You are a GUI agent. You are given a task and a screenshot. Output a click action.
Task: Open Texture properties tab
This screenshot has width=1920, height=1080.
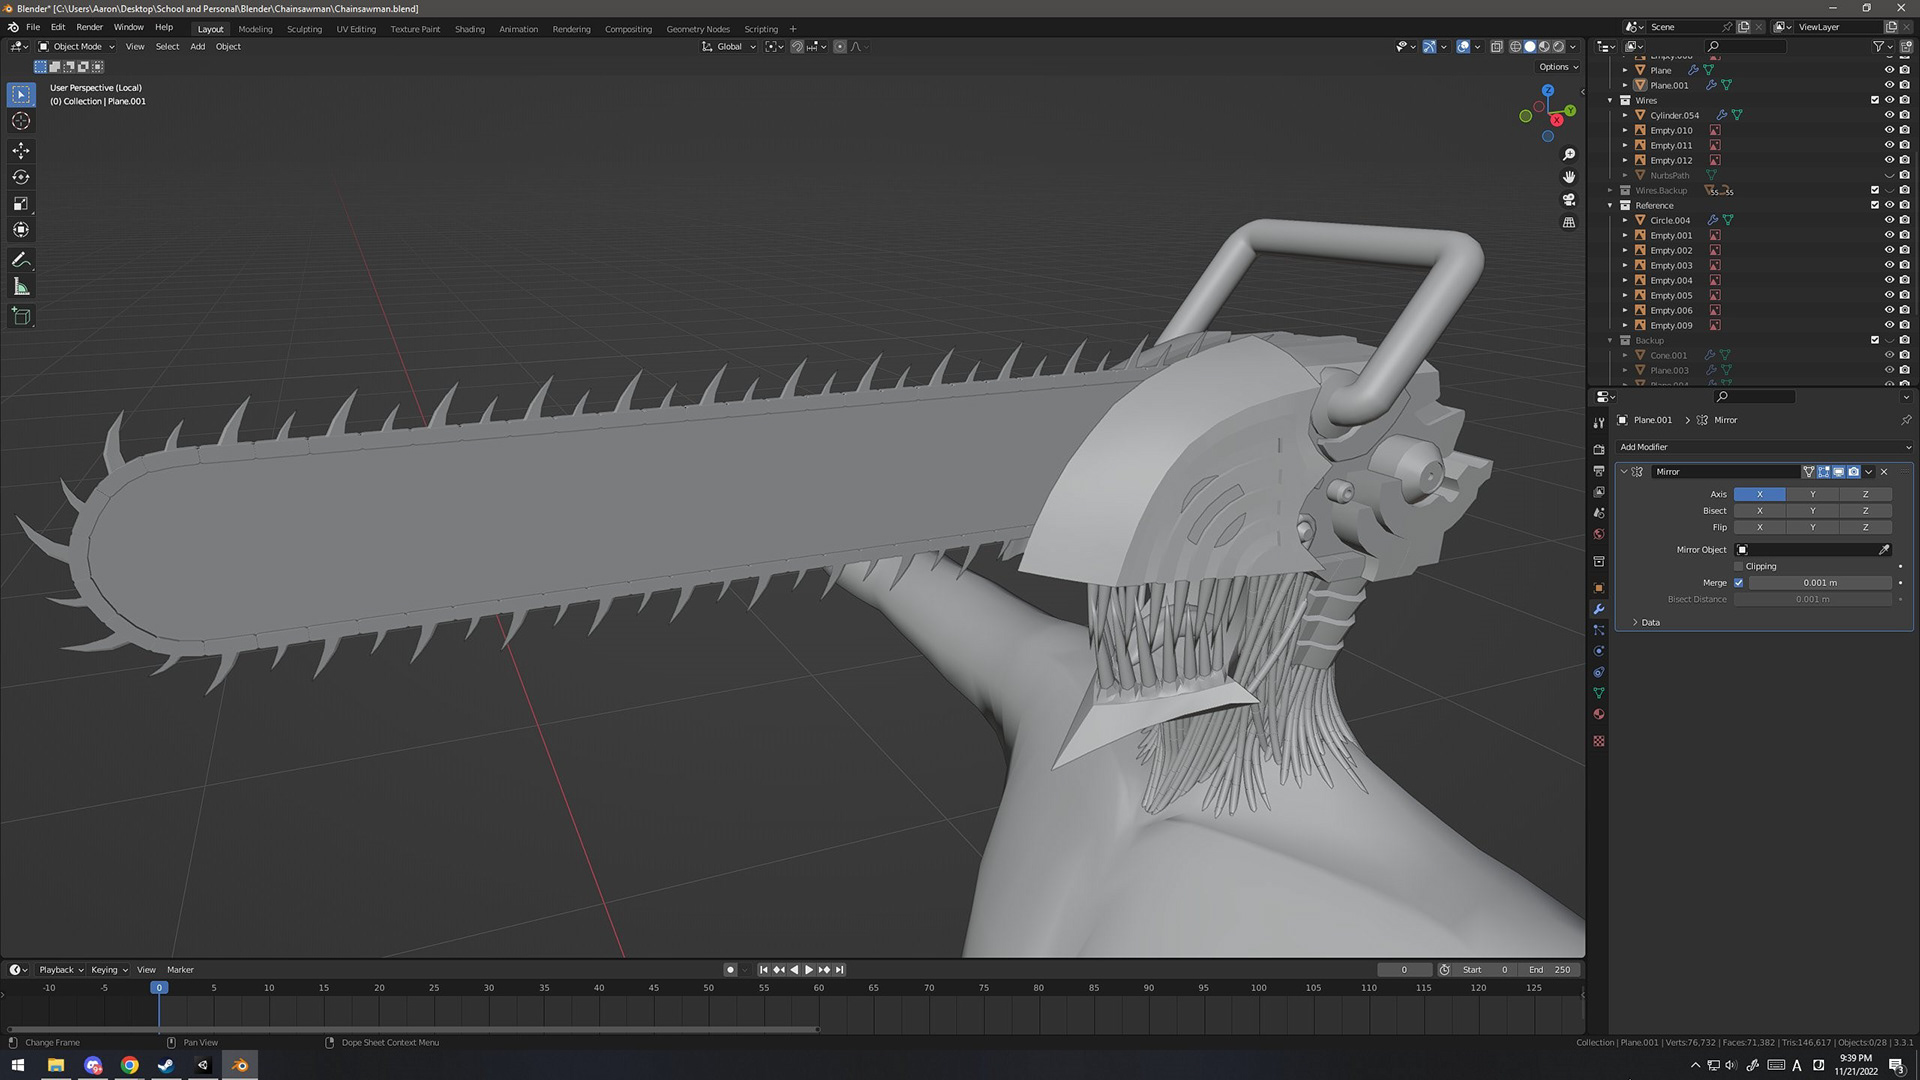1599,741
